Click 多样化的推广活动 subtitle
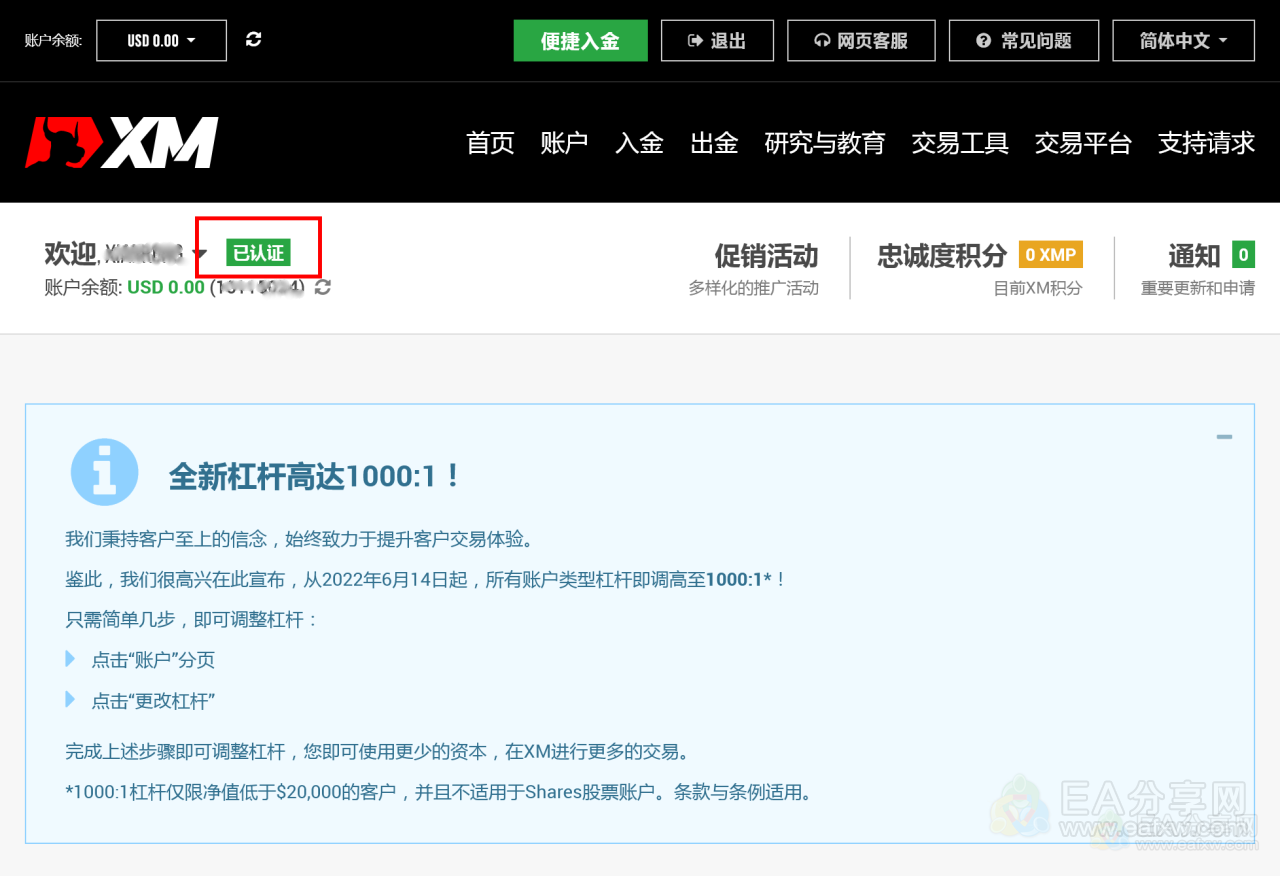Viewport: 1280px width, 876px height. point(754,288)
